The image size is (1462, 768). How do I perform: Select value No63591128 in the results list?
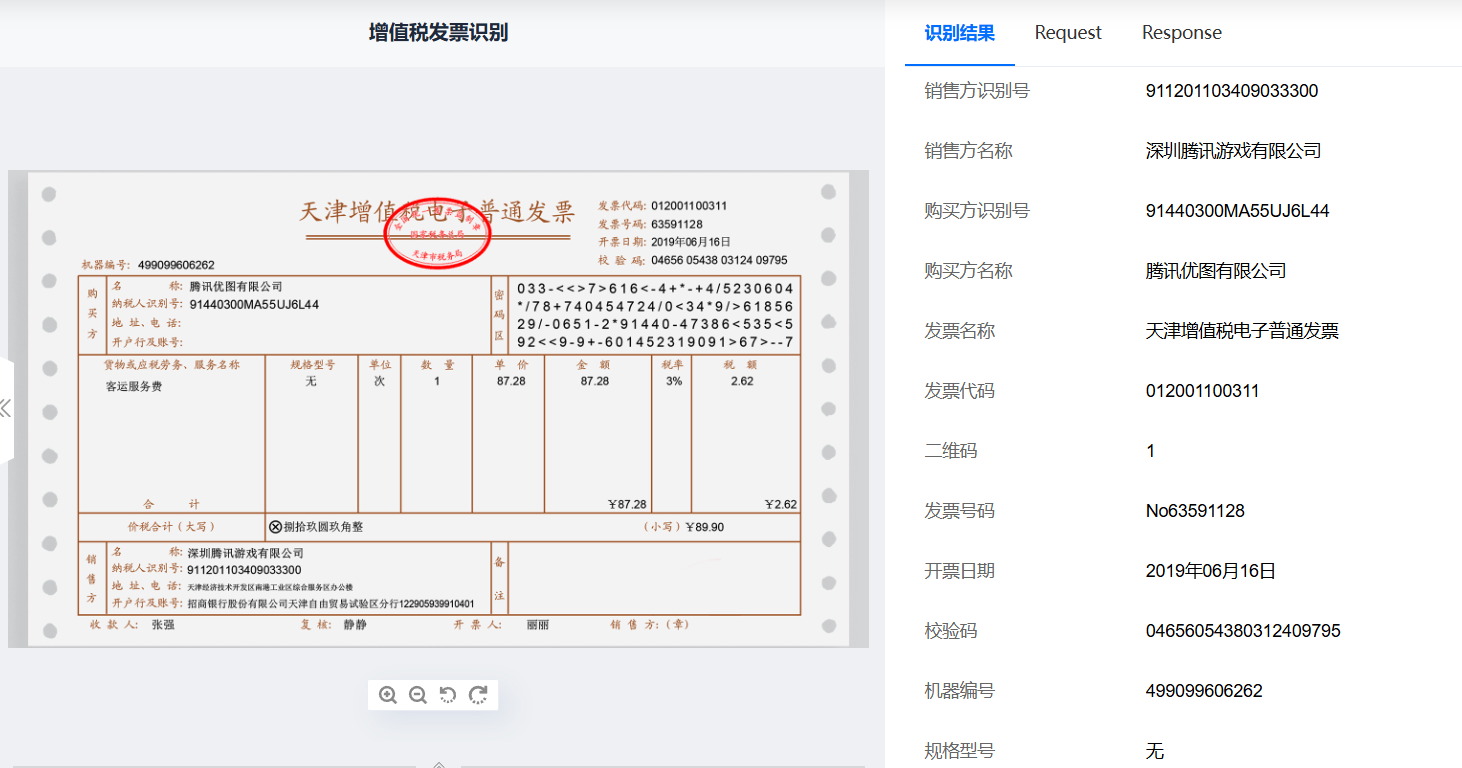point(1195,511)
